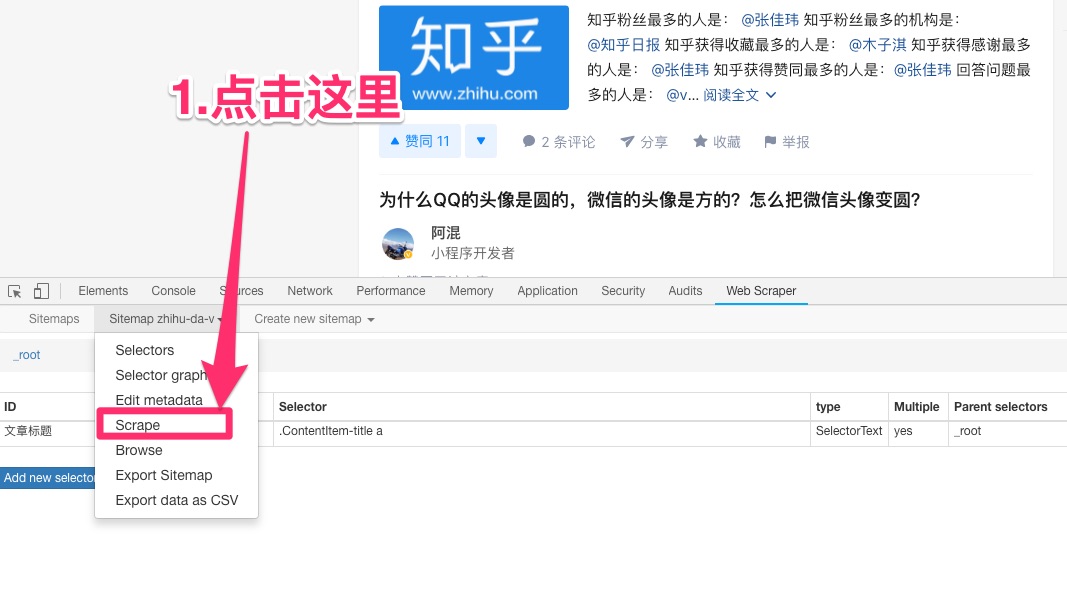Click the _root breadcrumb link

pos(27,354)
